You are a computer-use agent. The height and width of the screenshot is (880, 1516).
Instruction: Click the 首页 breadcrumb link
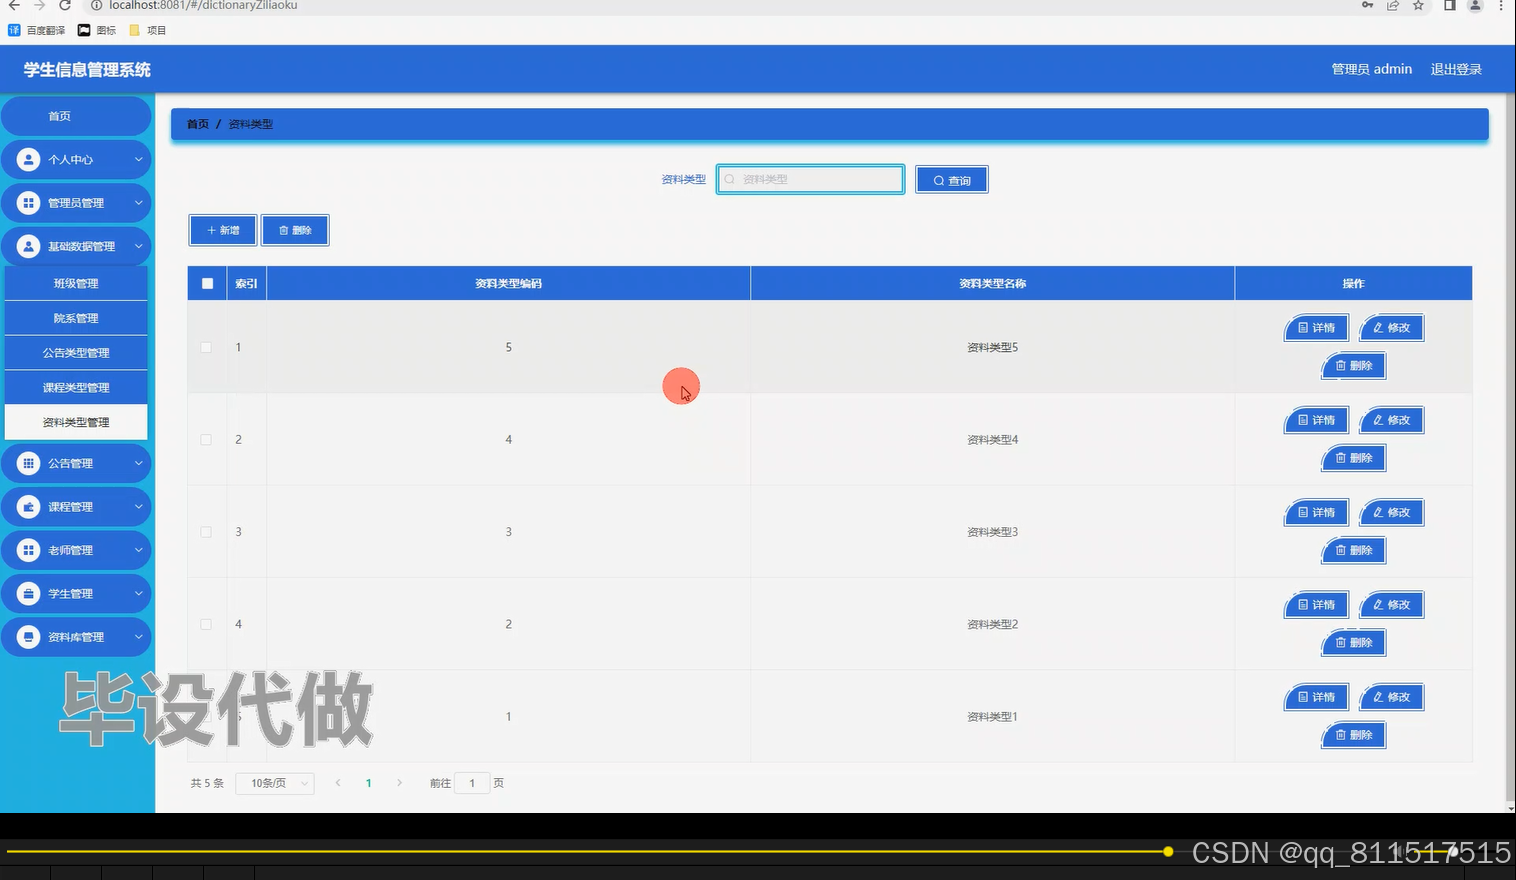(198, 124)
